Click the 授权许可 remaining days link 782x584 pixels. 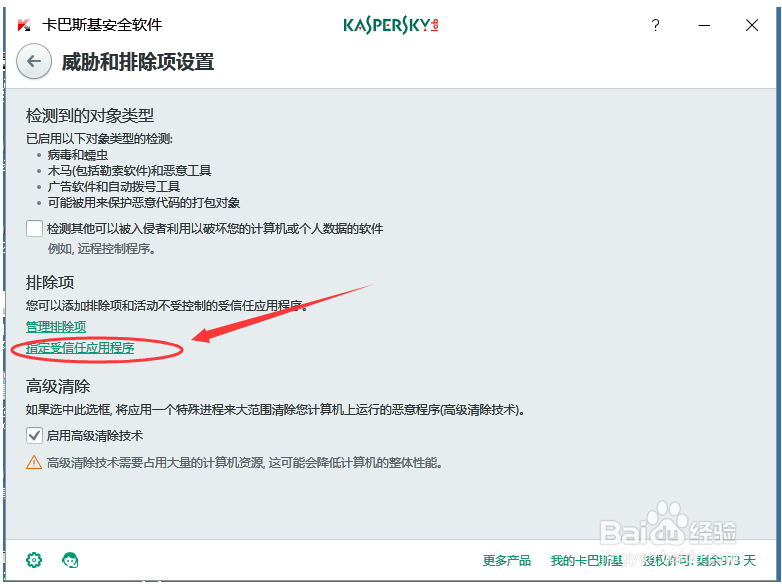pyautogui.click(x=699, y=561)
